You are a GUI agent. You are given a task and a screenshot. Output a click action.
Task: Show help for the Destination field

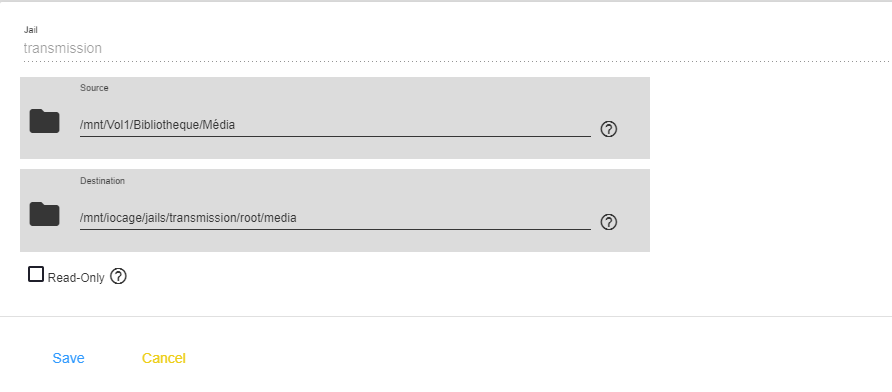tap(609, 222)
